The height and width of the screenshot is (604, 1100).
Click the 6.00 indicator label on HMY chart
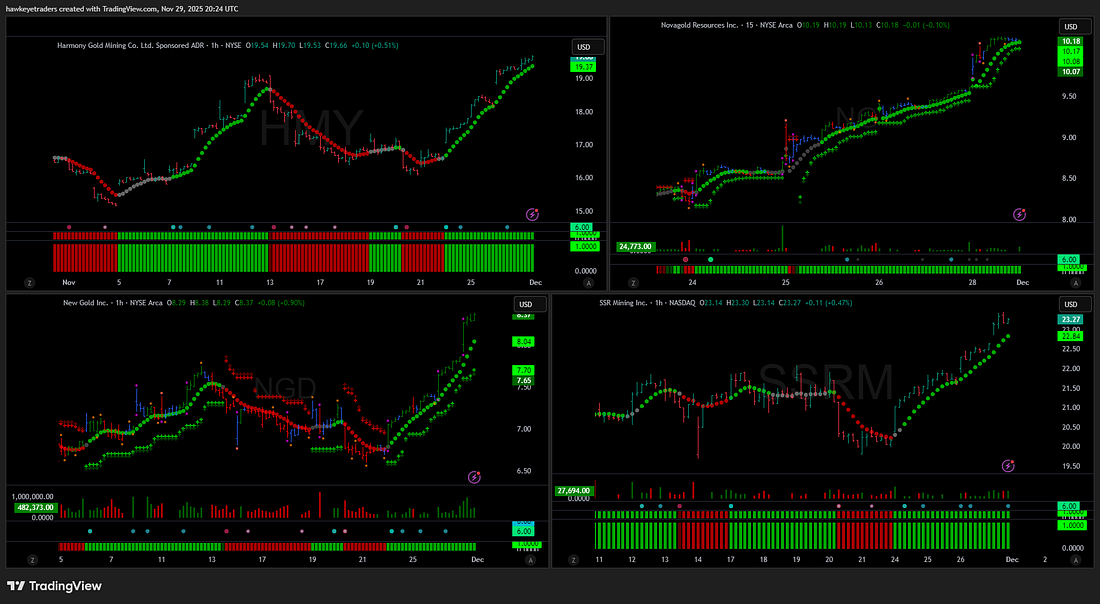(582, 228)
